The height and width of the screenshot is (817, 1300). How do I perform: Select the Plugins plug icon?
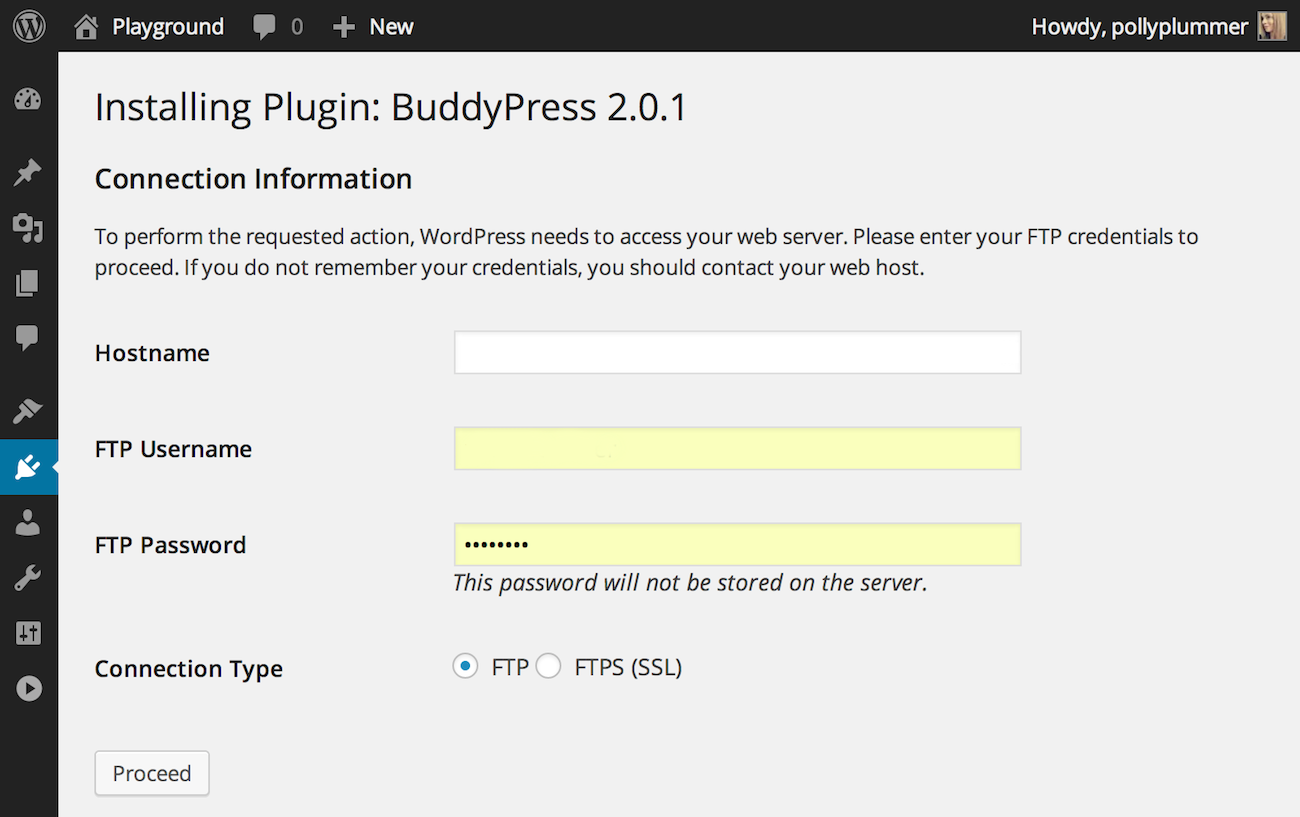point(28,466)
